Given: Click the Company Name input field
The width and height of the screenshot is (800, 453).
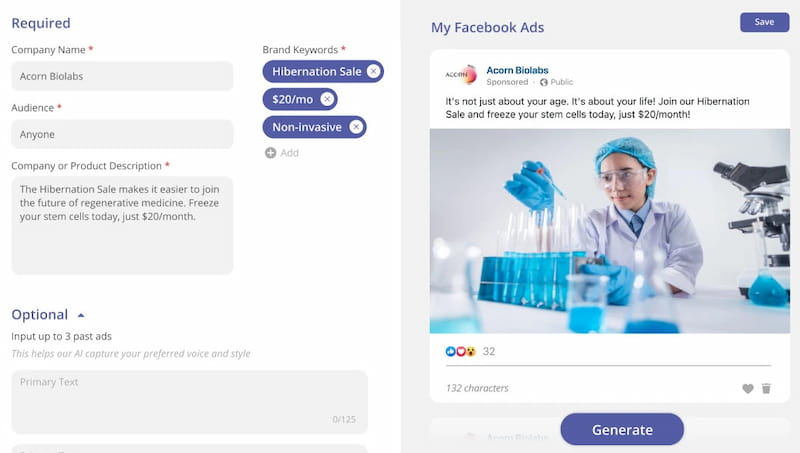Looking at the screenshot, I should (x=122, y=76).
